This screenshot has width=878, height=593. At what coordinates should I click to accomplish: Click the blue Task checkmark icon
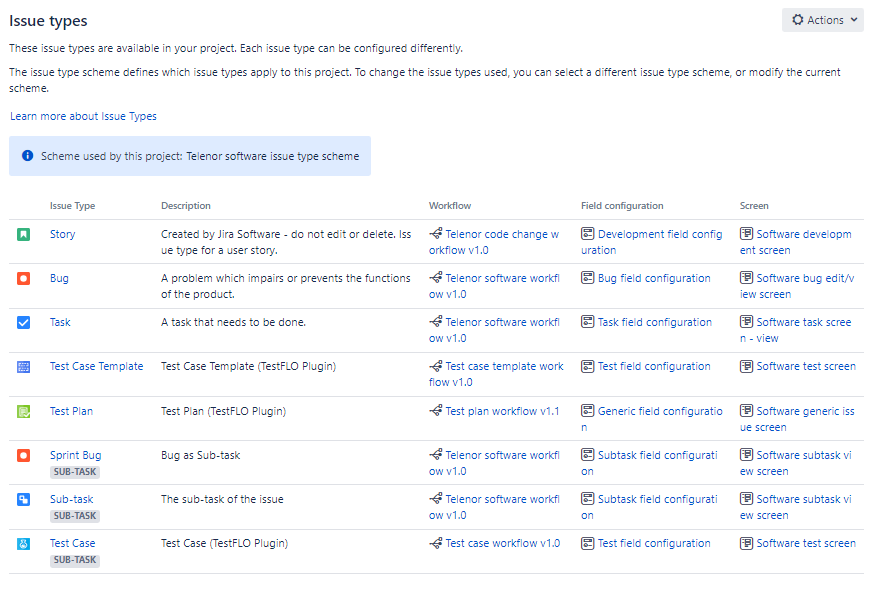click(24, 322)
